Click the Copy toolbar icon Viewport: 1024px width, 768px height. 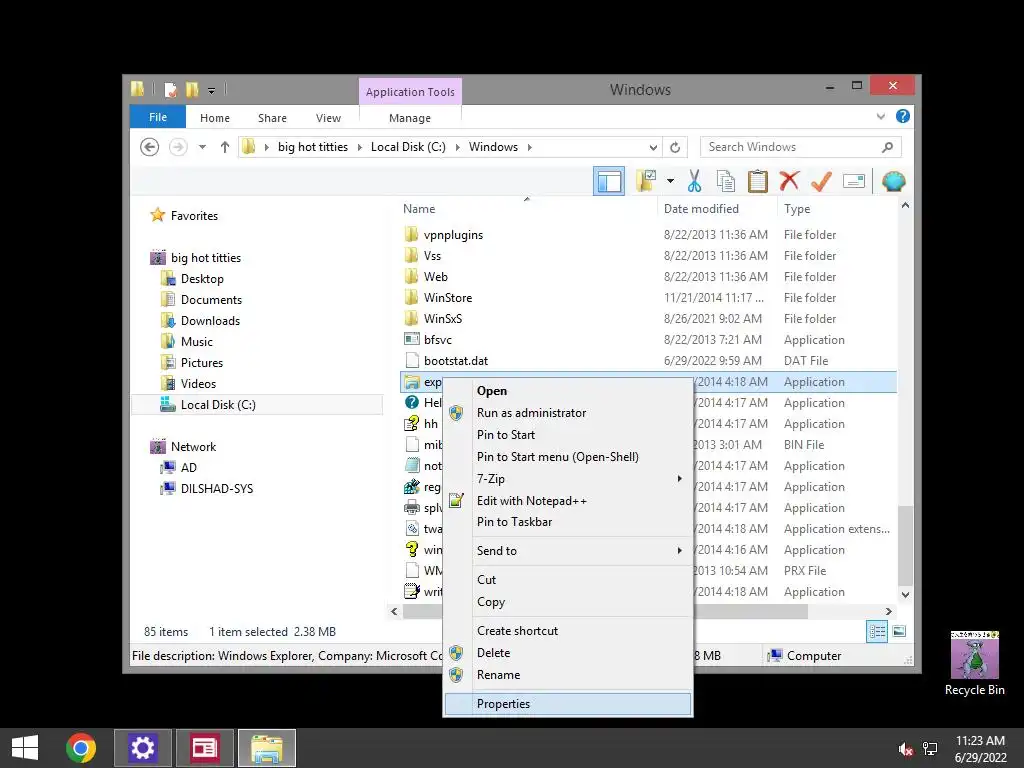[x=726, y=181]
